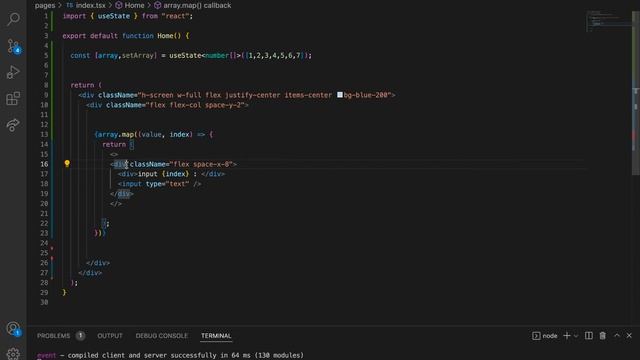Switch to the Problems tab
640x360 pixels.
click(x=53, y=336)
